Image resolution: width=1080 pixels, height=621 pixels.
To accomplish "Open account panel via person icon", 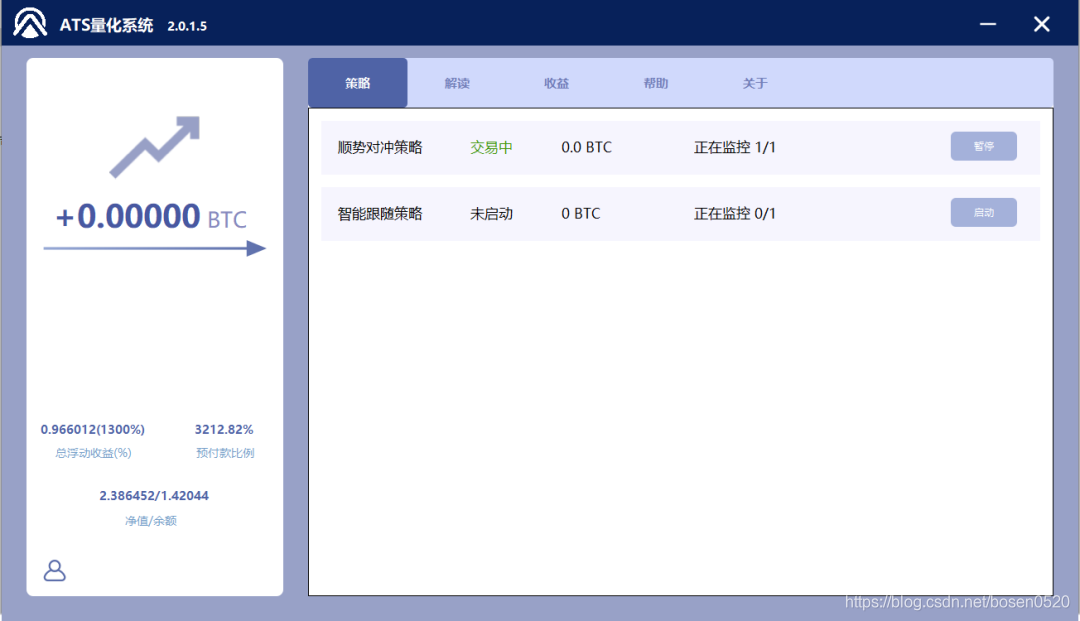I will point(54,570).
